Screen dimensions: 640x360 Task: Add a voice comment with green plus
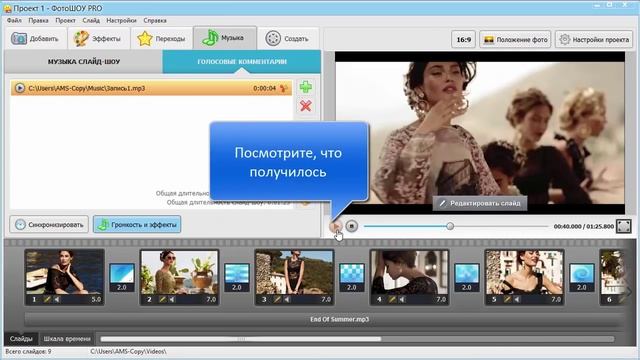point(306,87)
